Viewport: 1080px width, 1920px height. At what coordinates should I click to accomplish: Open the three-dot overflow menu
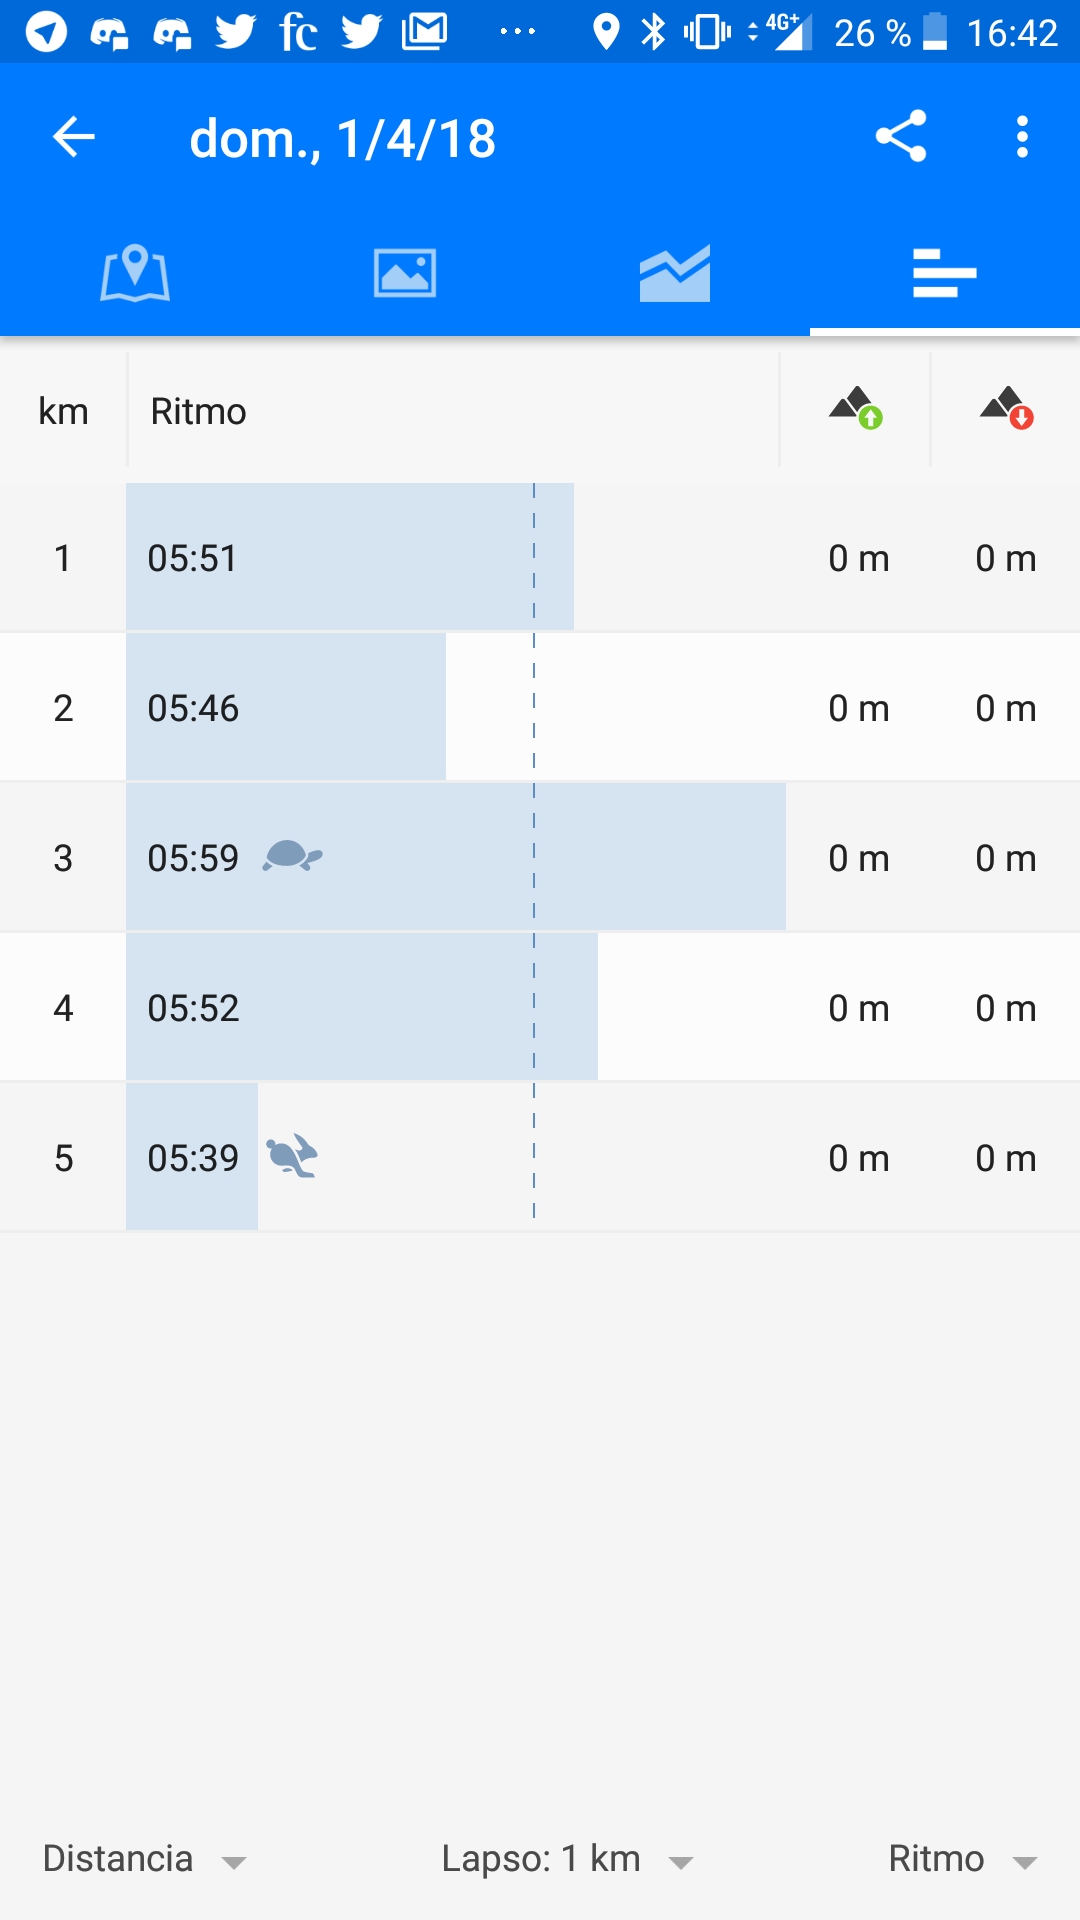pos(1022,137)
